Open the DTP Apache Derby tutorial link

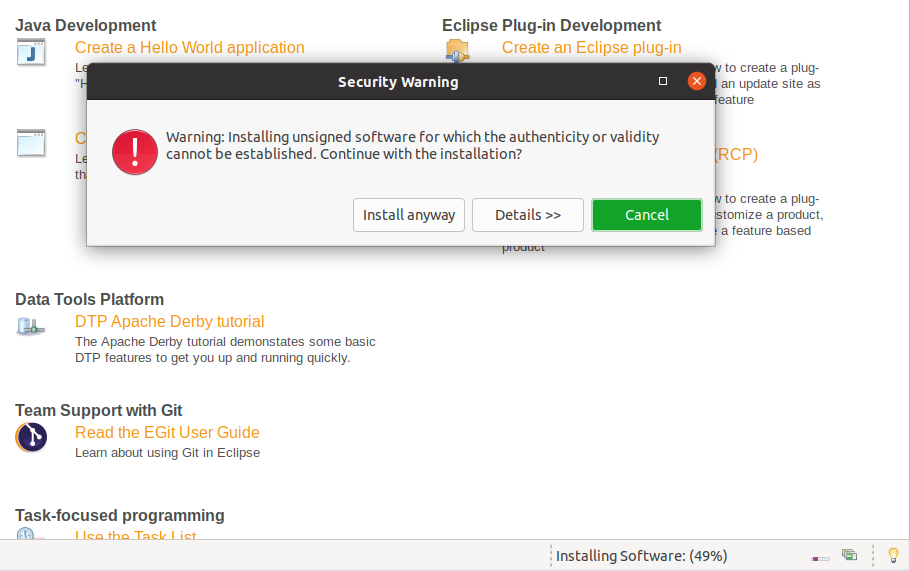pyautogui.click(x=169, y=322)
